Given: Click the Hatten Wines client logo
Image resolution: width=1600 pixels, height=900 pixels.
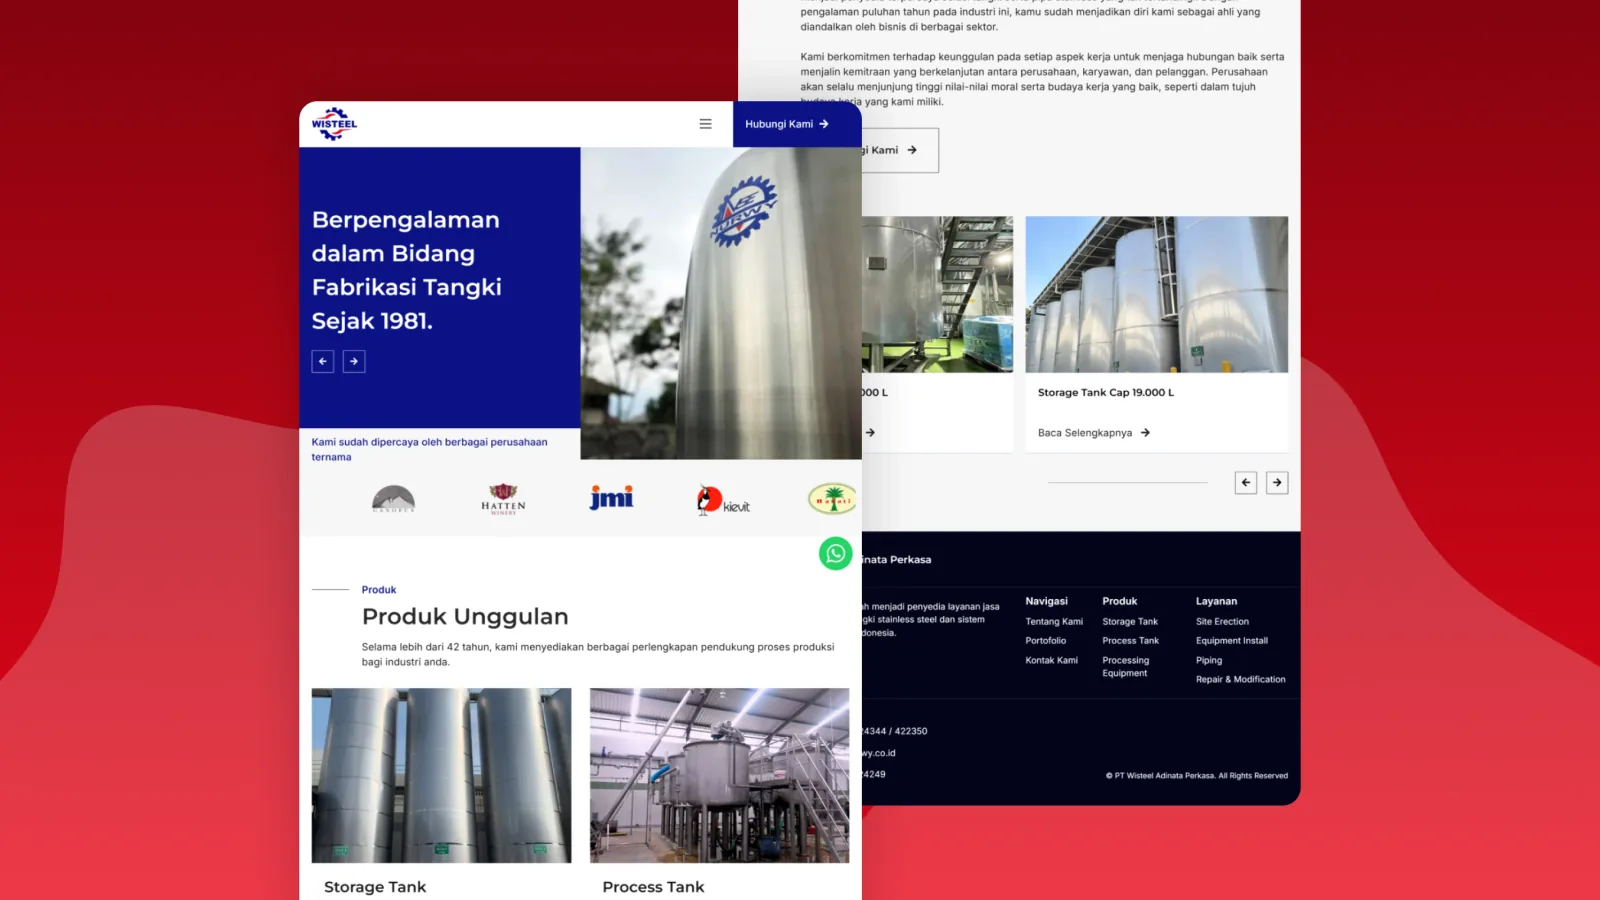Looking at the screenshot, I should 503,498.
